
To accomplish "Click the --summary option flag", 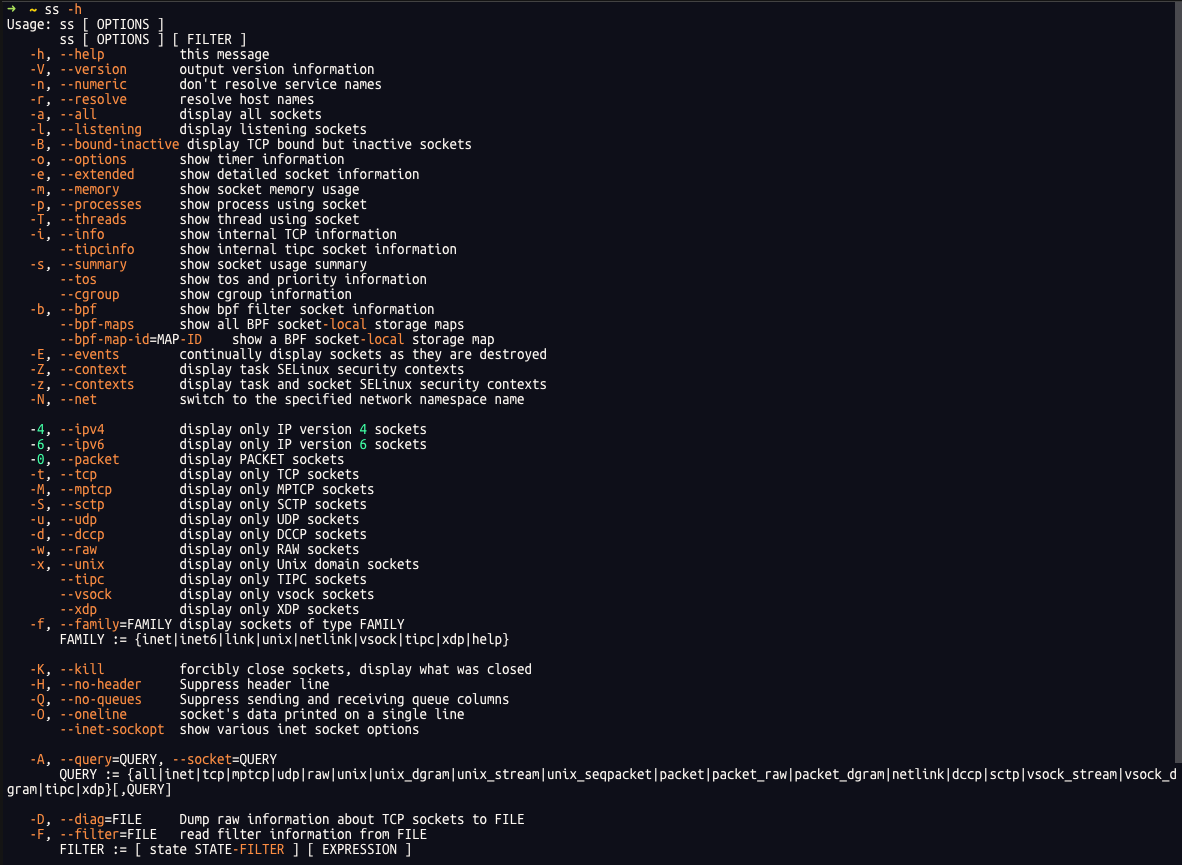I will point(93,264).
